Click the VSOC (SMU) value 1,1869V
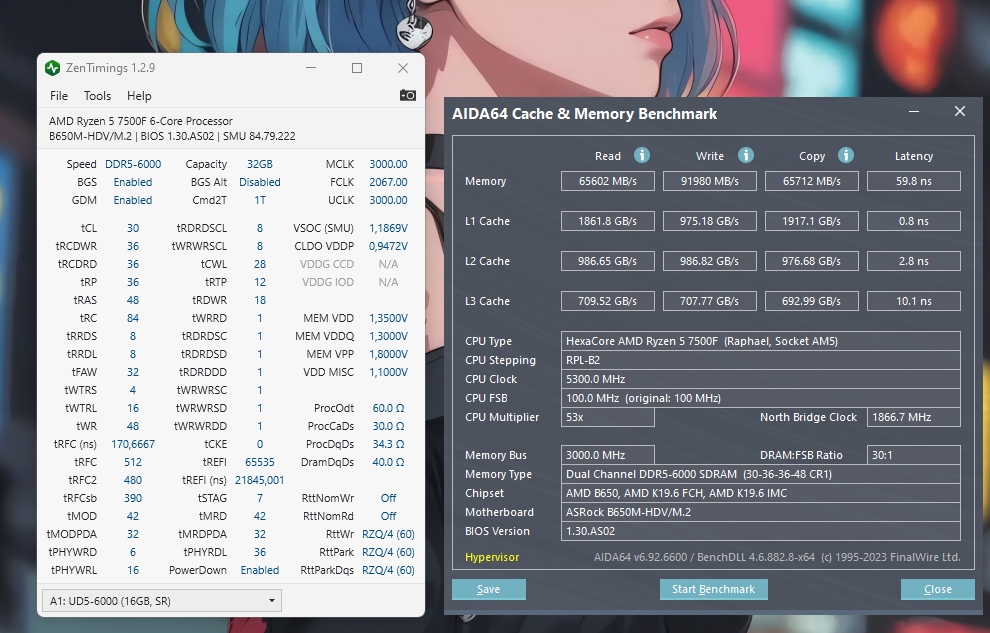This screenshot has width=990, height=633. 388,228
